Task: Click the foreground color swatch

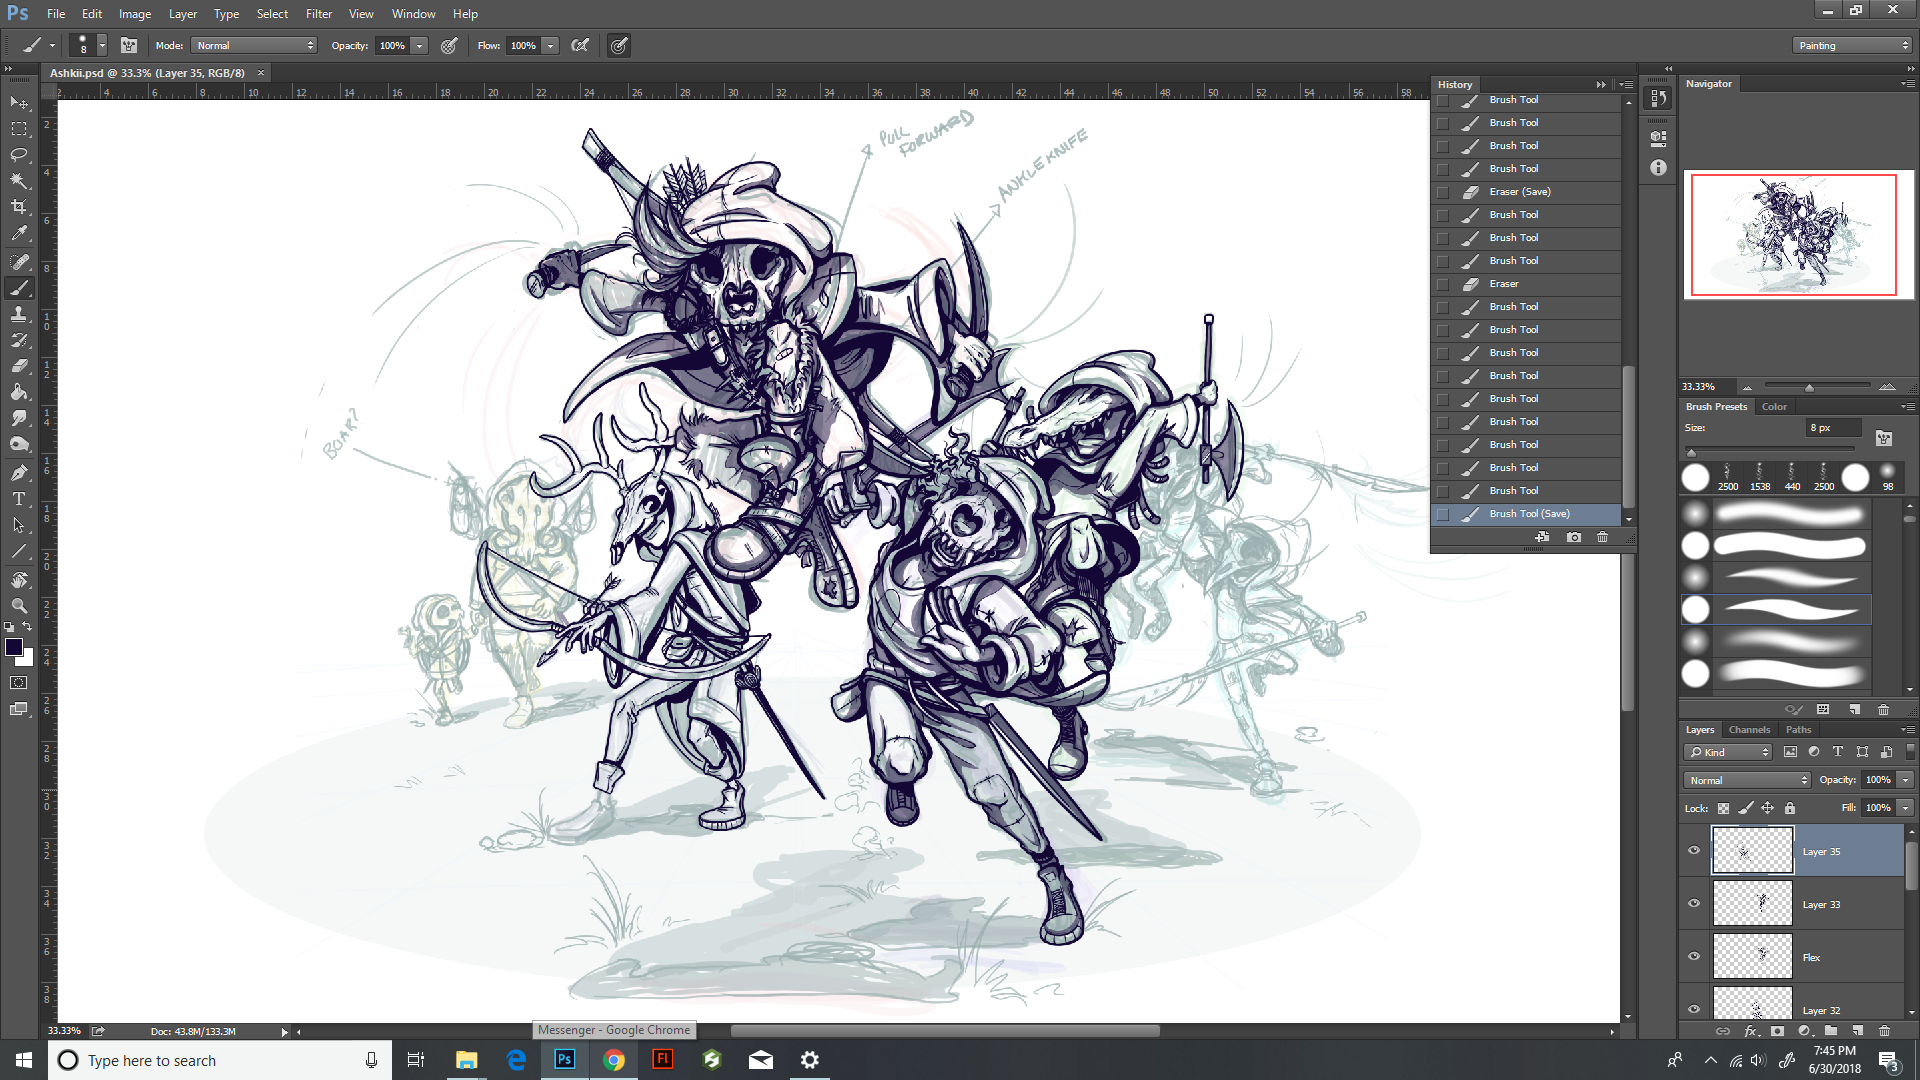Action: point(14,648)
